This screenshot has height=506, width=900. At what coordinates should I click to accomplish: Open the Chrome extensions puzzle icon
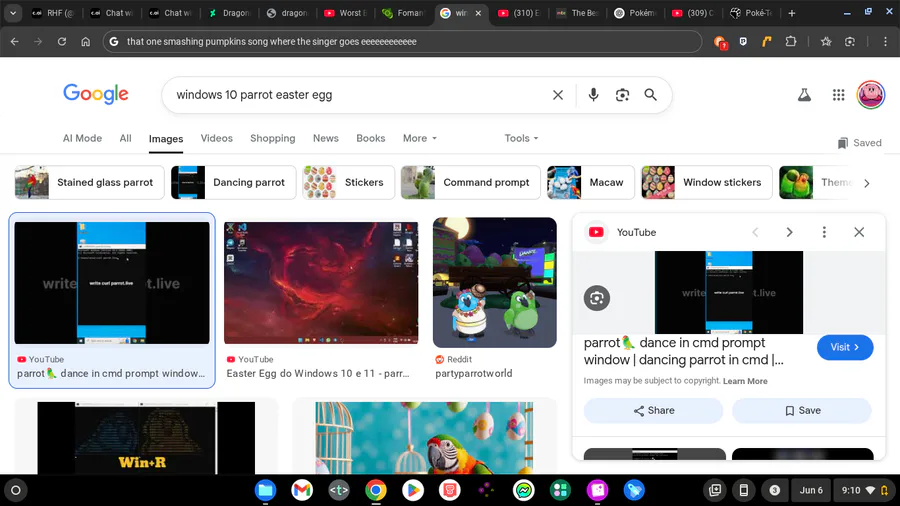pos(791,41)
